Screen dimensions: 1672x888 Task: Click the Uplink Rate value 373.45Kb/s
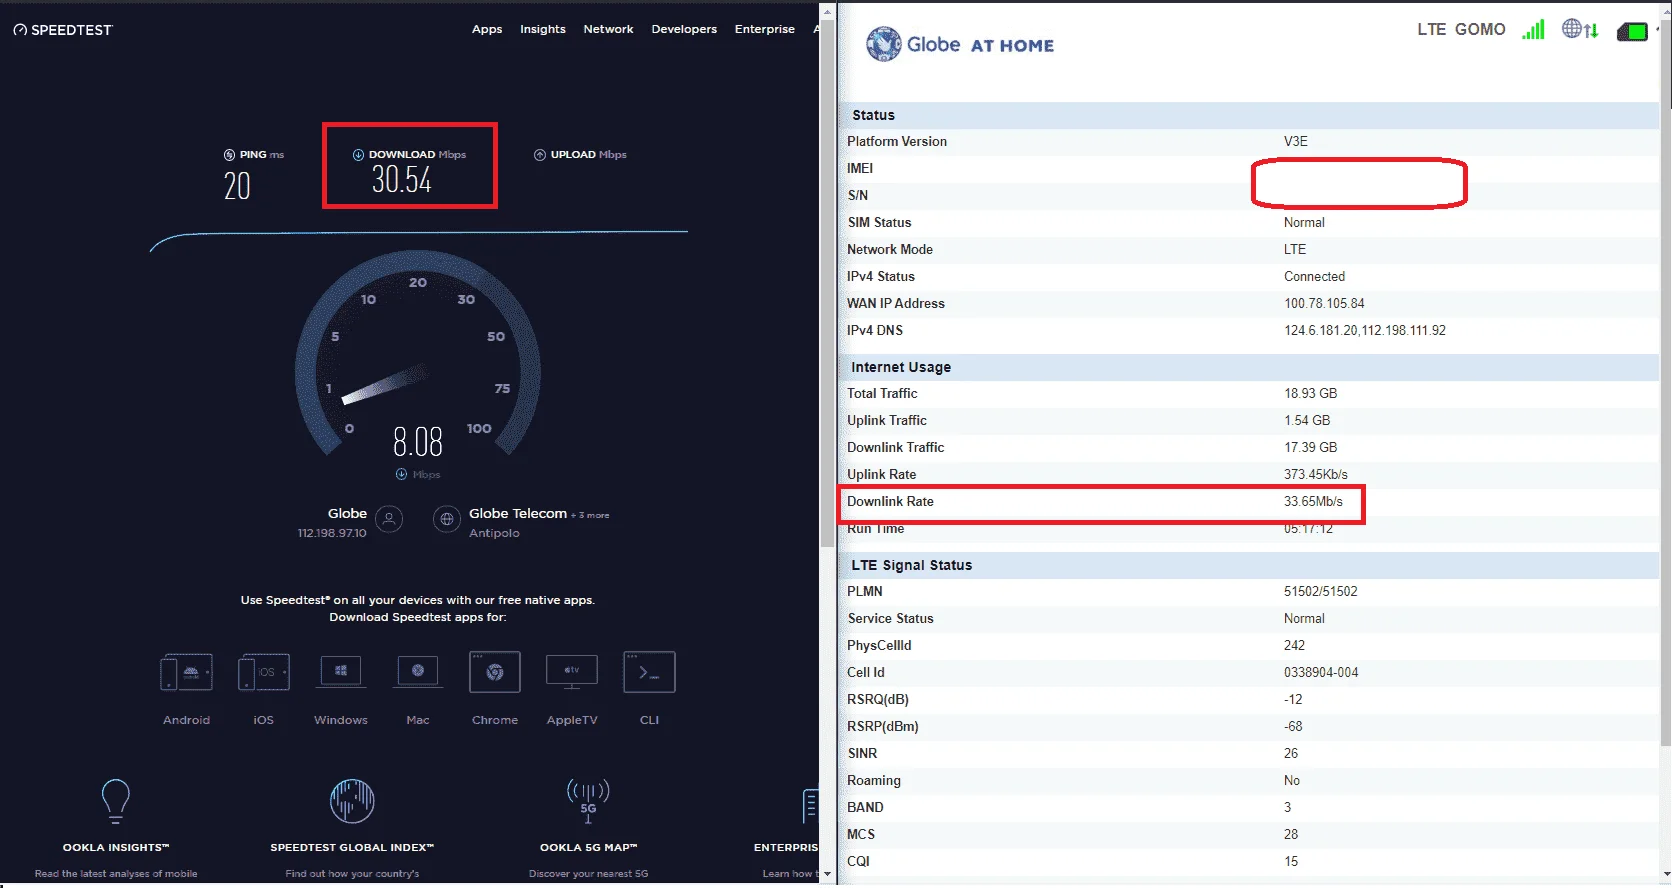pos(1316,474)
